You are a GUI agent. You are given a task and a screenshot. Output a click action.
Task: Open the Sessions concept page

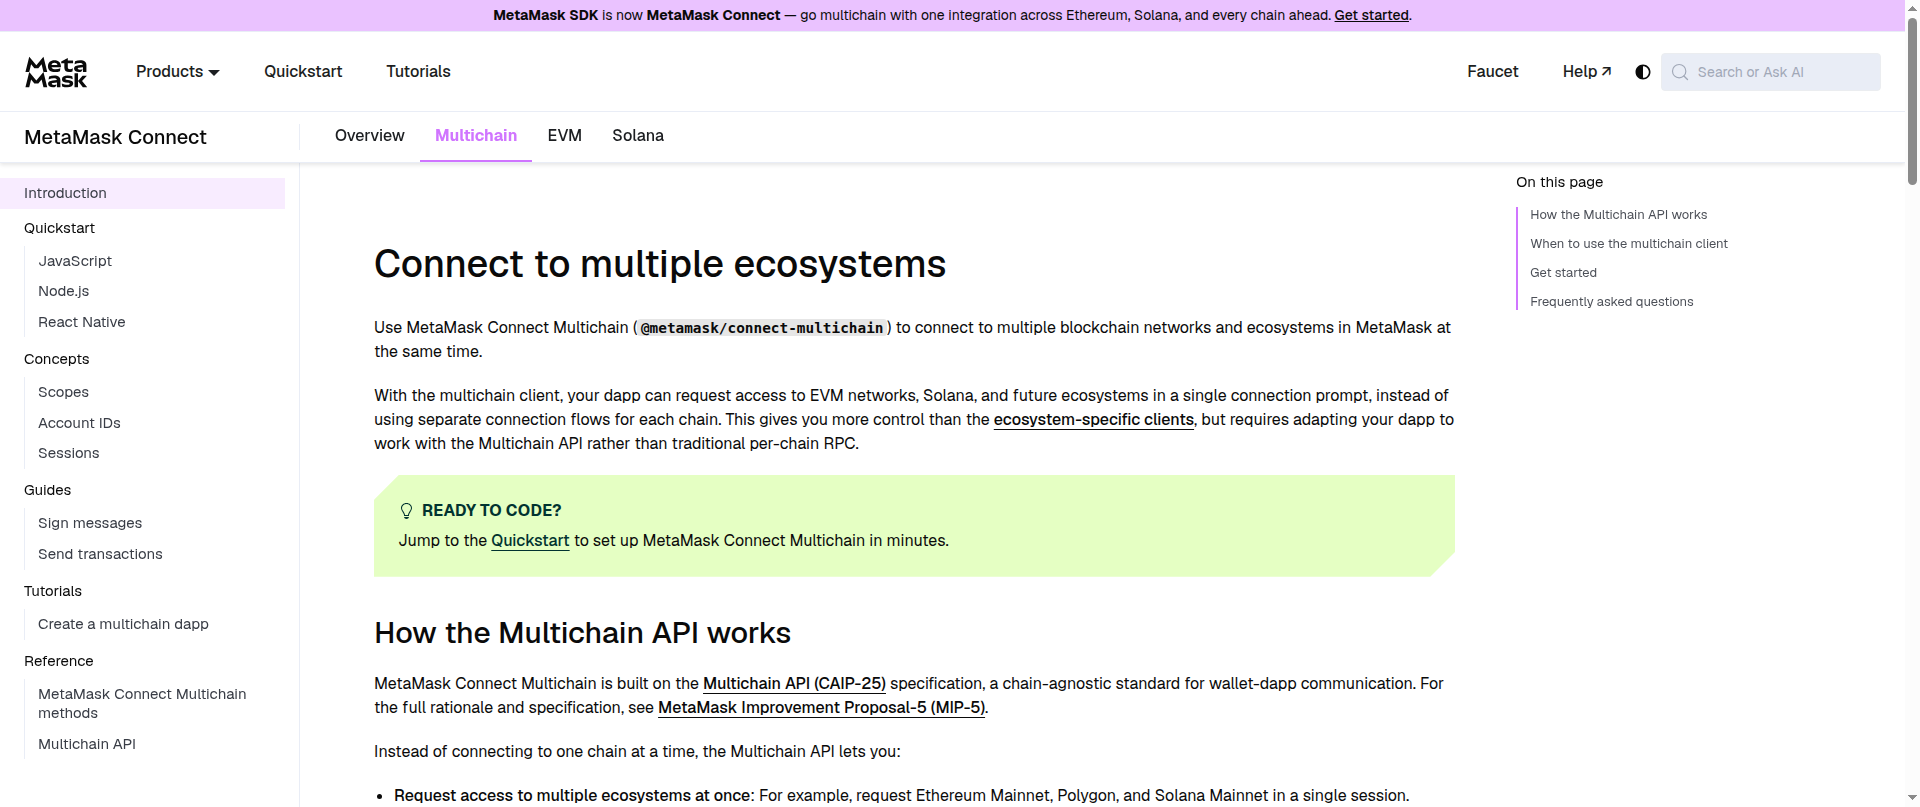point(69,453)
